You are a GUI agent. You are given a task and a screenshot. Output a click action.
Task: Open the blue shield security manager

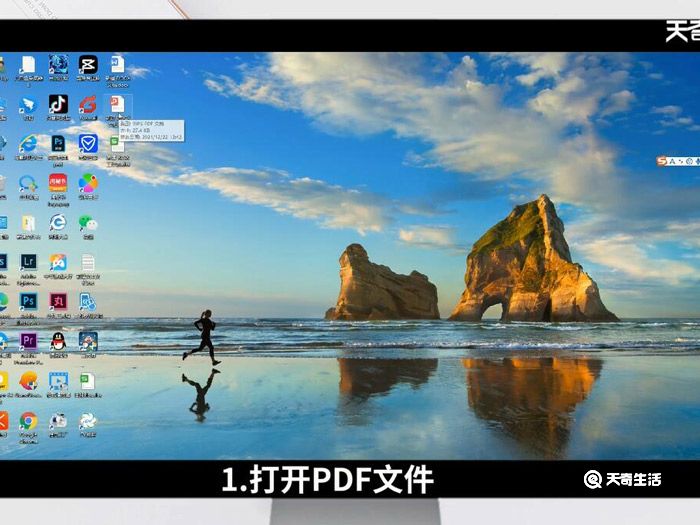tap(88, 144)
